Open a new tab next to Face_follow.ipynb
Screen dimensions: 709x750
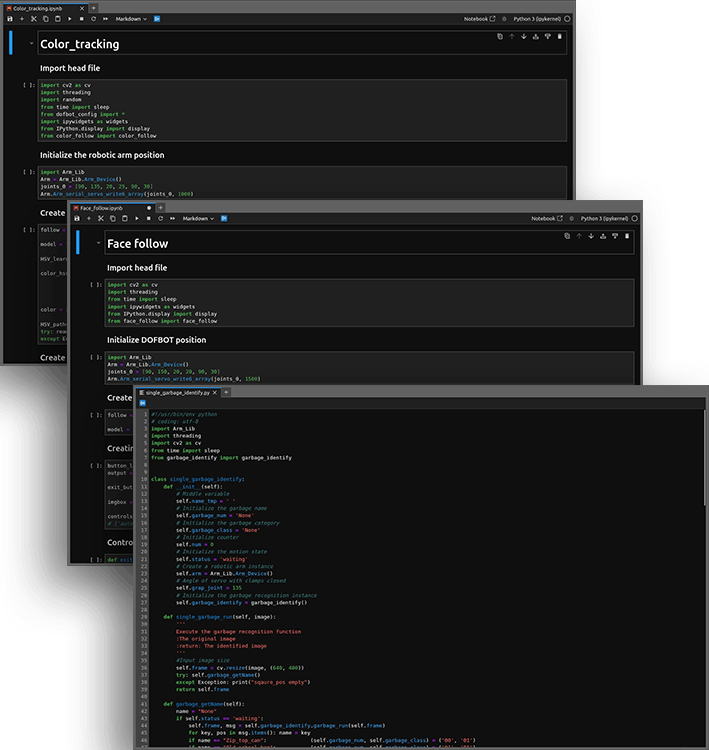161,208
